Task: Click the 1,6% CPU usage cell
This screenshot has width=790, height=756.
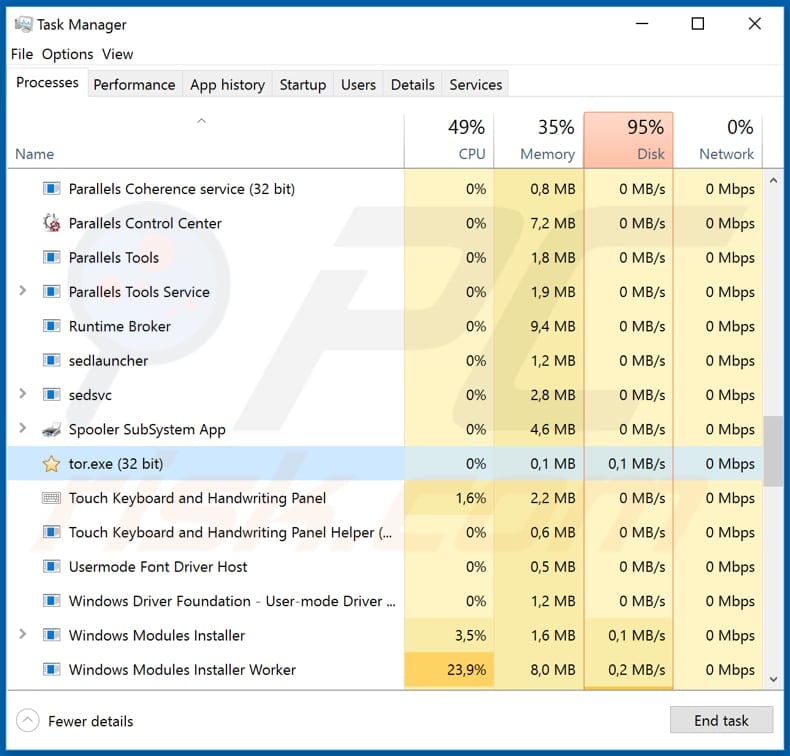Action: click(449, 498)
